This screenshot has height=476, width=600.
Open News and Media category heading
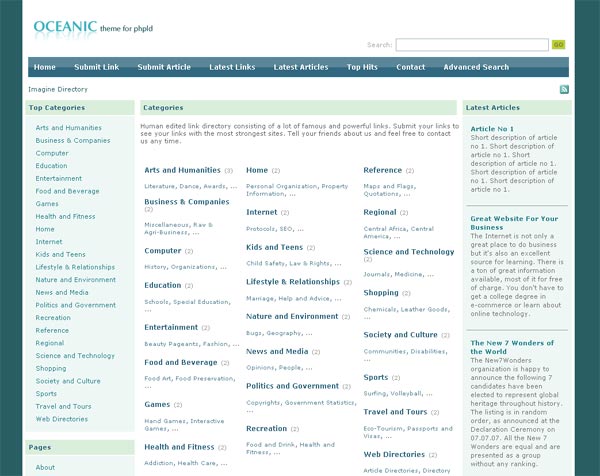tap(277, 351)
